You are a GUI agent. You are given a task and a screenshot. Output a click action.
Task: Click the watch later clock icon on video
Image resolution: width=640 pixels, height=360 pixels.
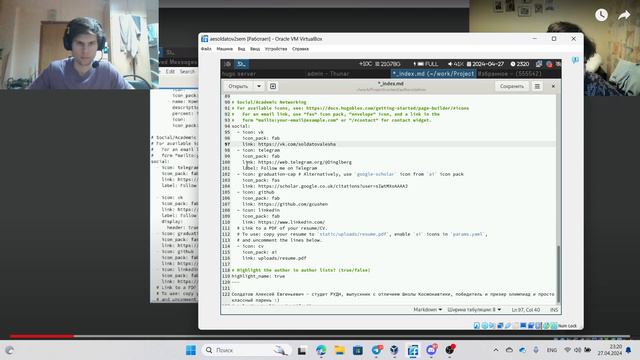[x=601, y=15]
